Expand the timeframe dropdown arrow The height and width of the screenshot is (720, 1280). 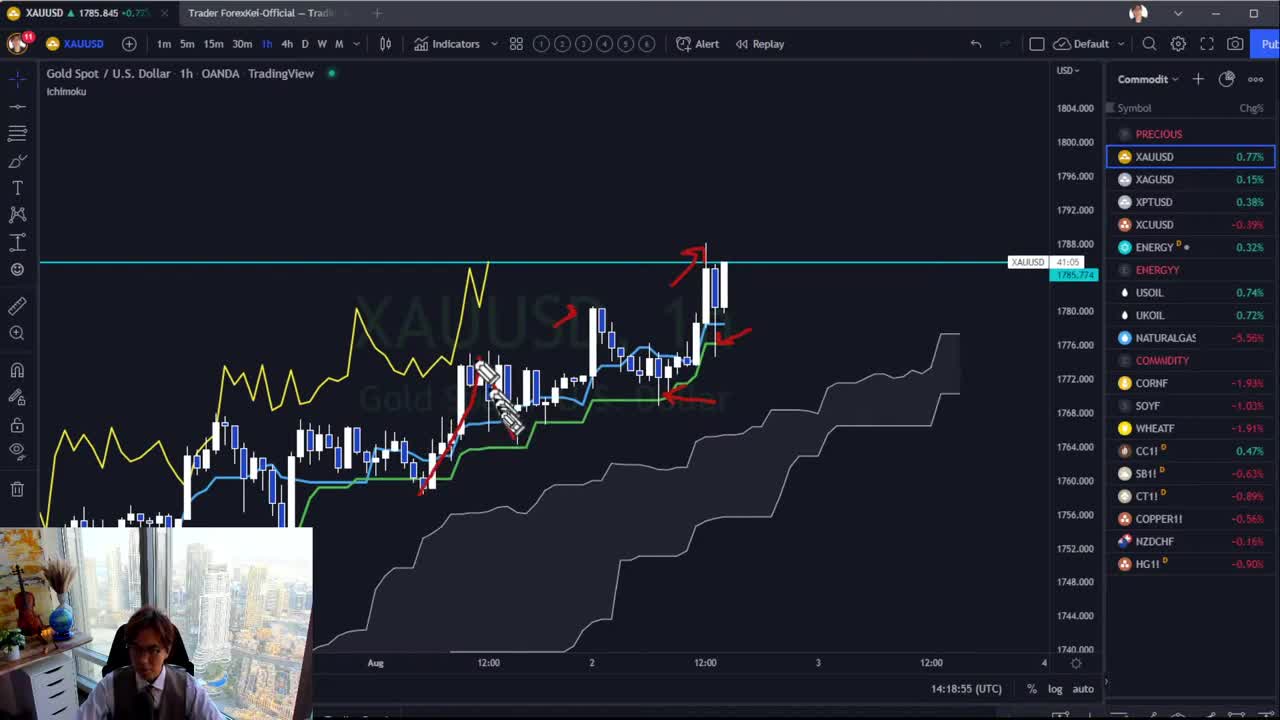356,44
